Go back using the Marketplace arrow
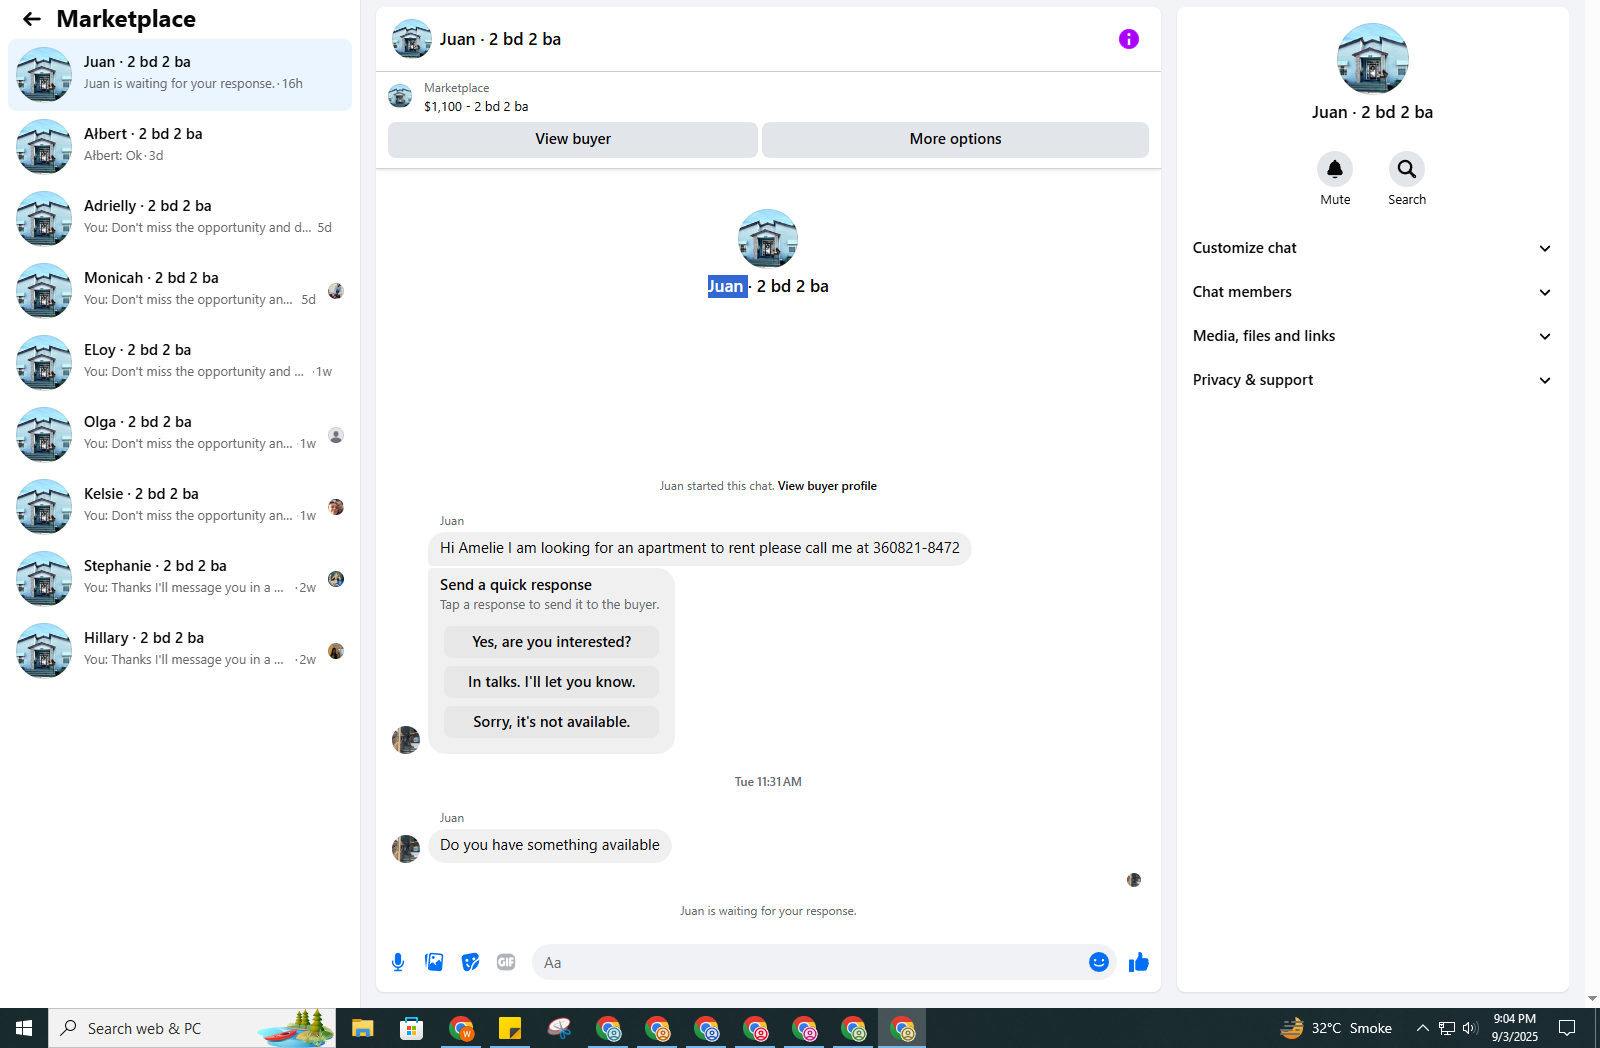 32,19
